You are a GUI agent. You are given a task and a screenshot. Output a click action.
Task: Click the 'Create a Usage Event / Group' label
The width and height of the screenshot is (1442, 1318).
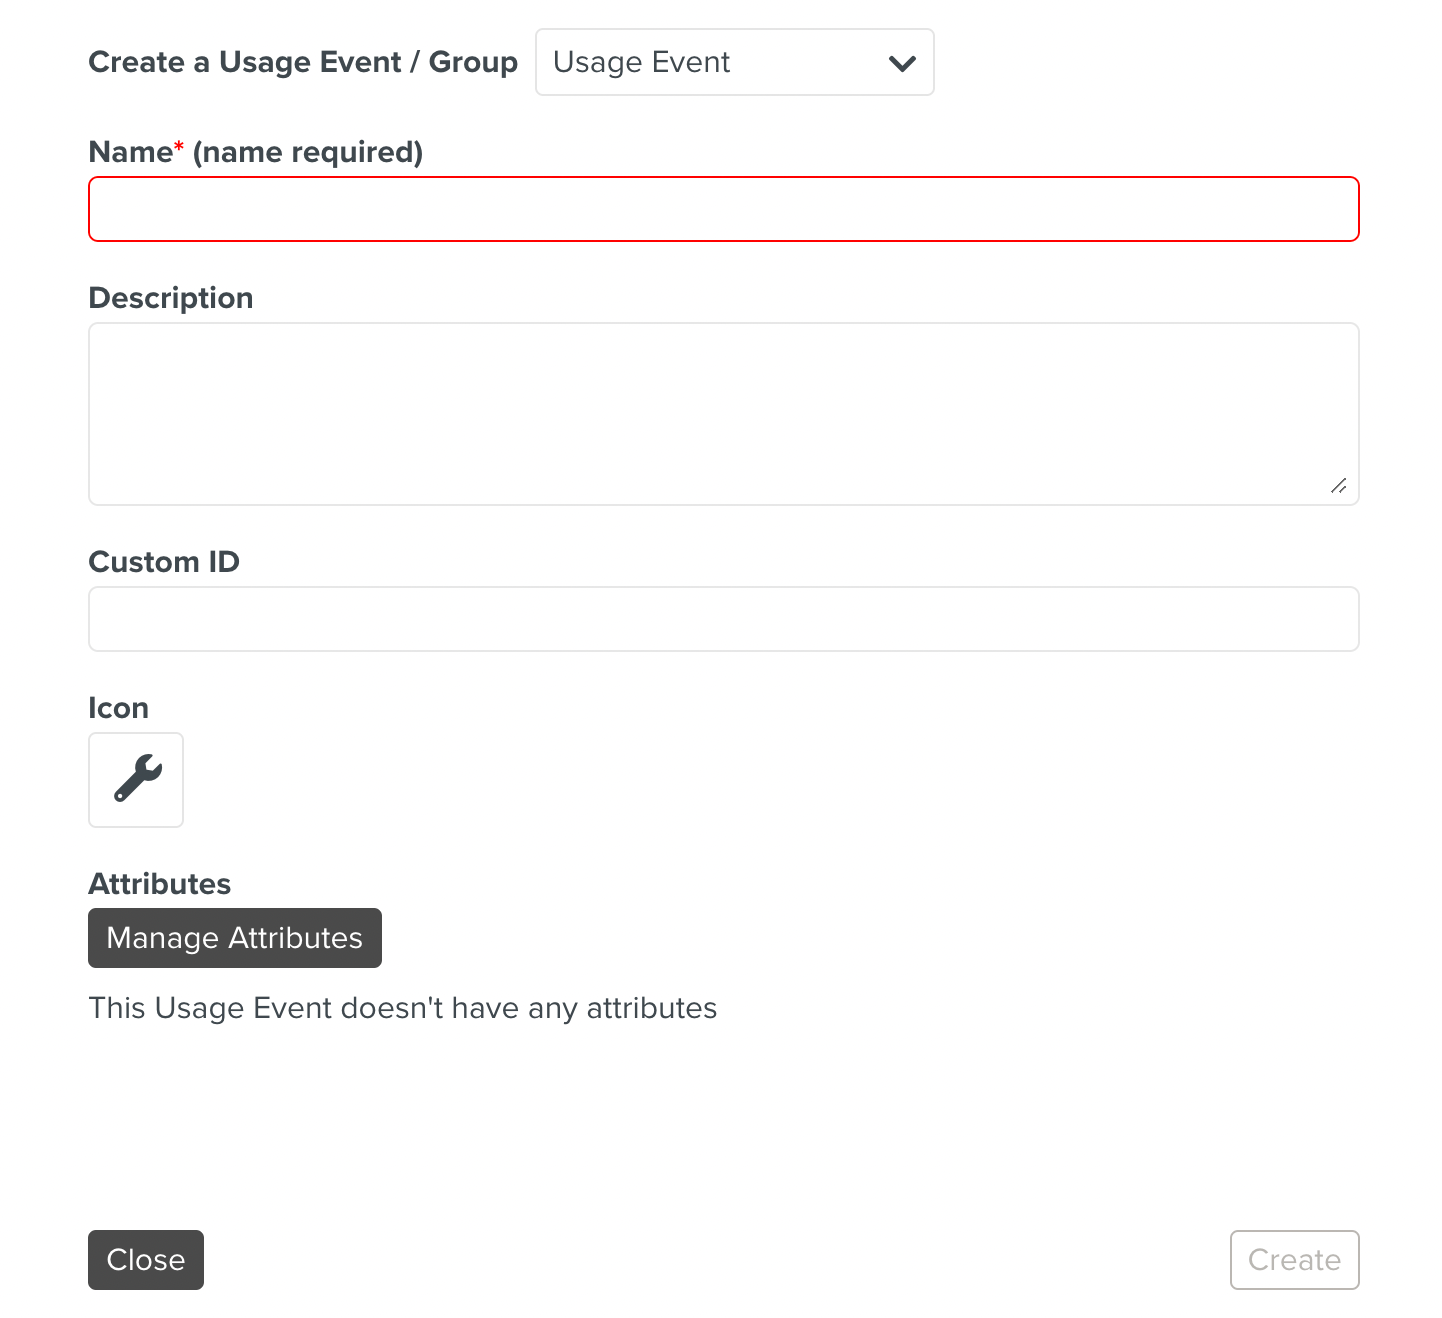tap(303, 62)
